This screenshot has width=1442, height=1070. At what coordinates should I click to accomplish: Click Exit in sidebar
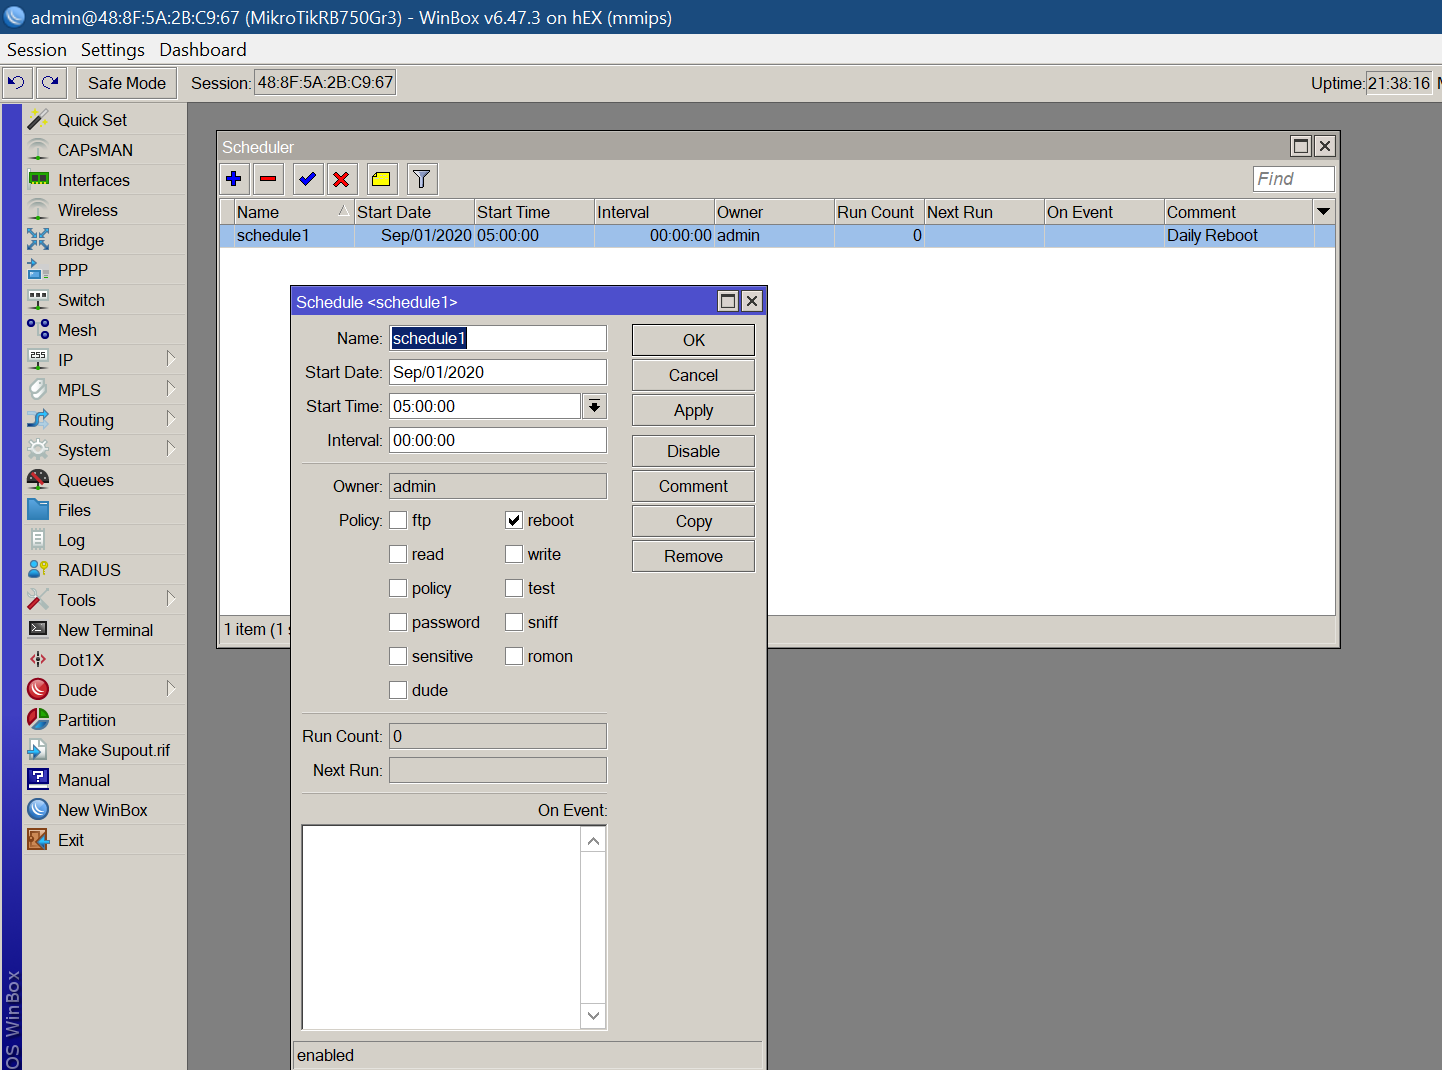pyautogui.click(x=105, y=840)
